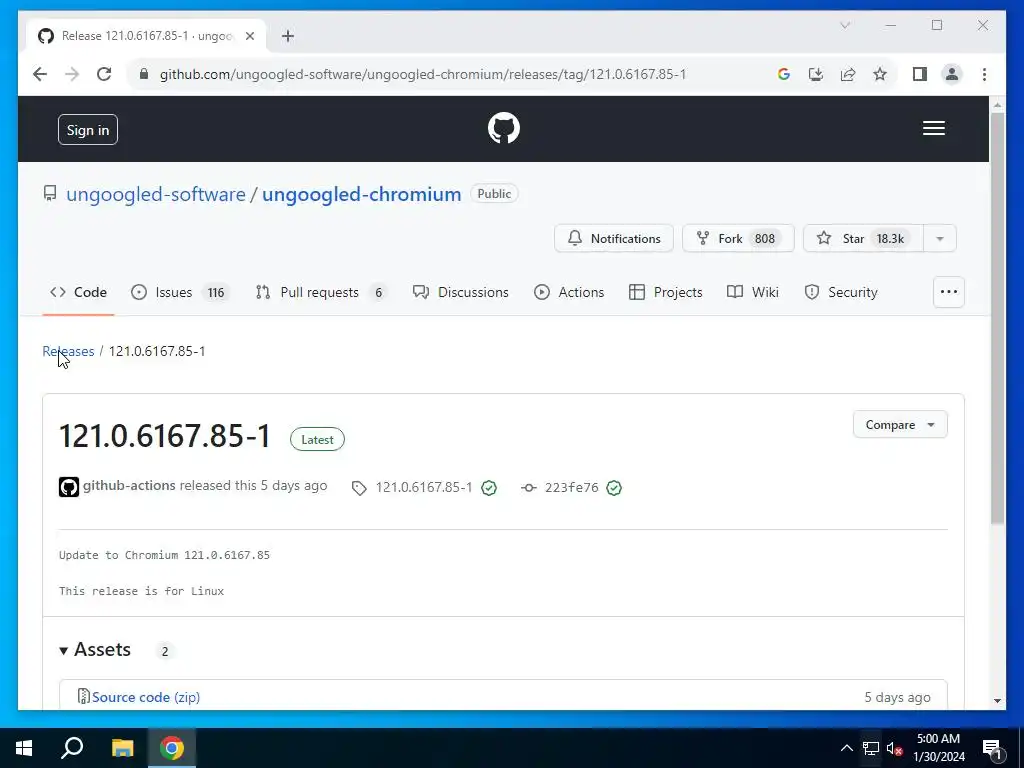Screen dimensions: 1024x768
Task: Open Windows search from the taskbar
Action: coord(72,748)
